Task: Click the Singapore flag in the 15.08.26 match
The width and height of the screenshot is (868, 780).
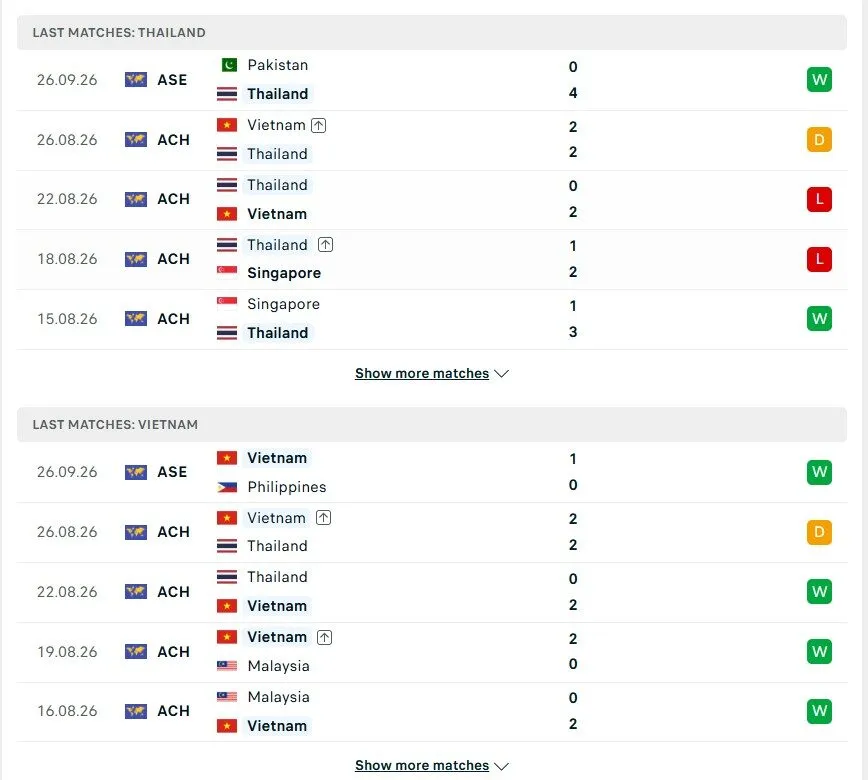Action: (227, 304)
